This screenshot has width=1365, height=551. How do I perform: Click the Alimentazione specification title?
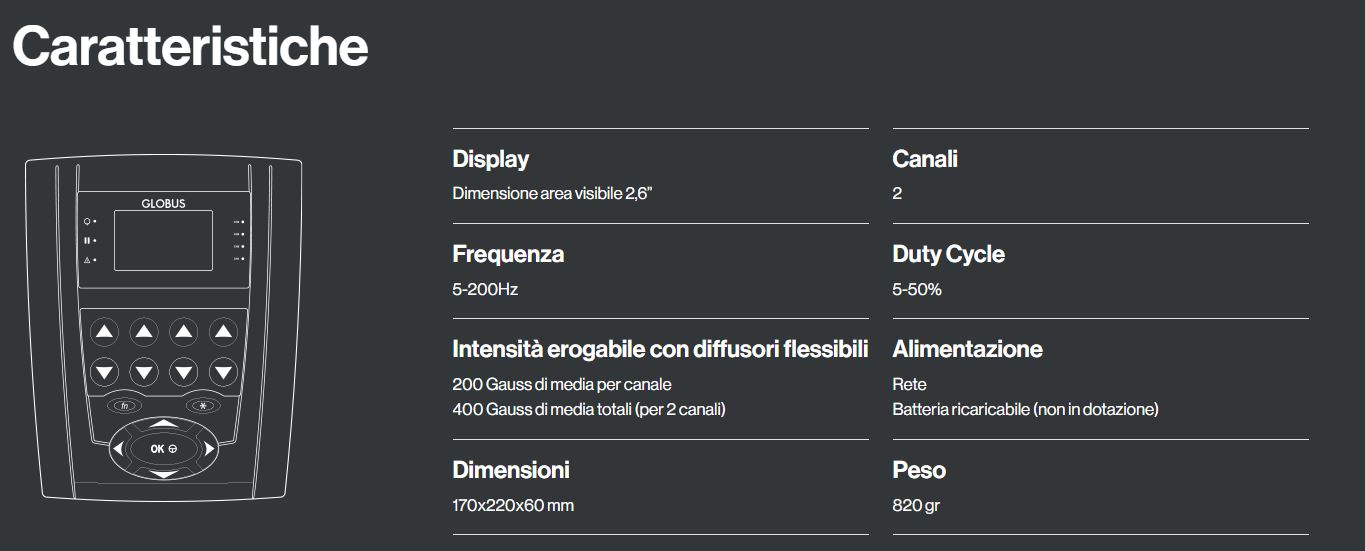(x=967, y=349)
